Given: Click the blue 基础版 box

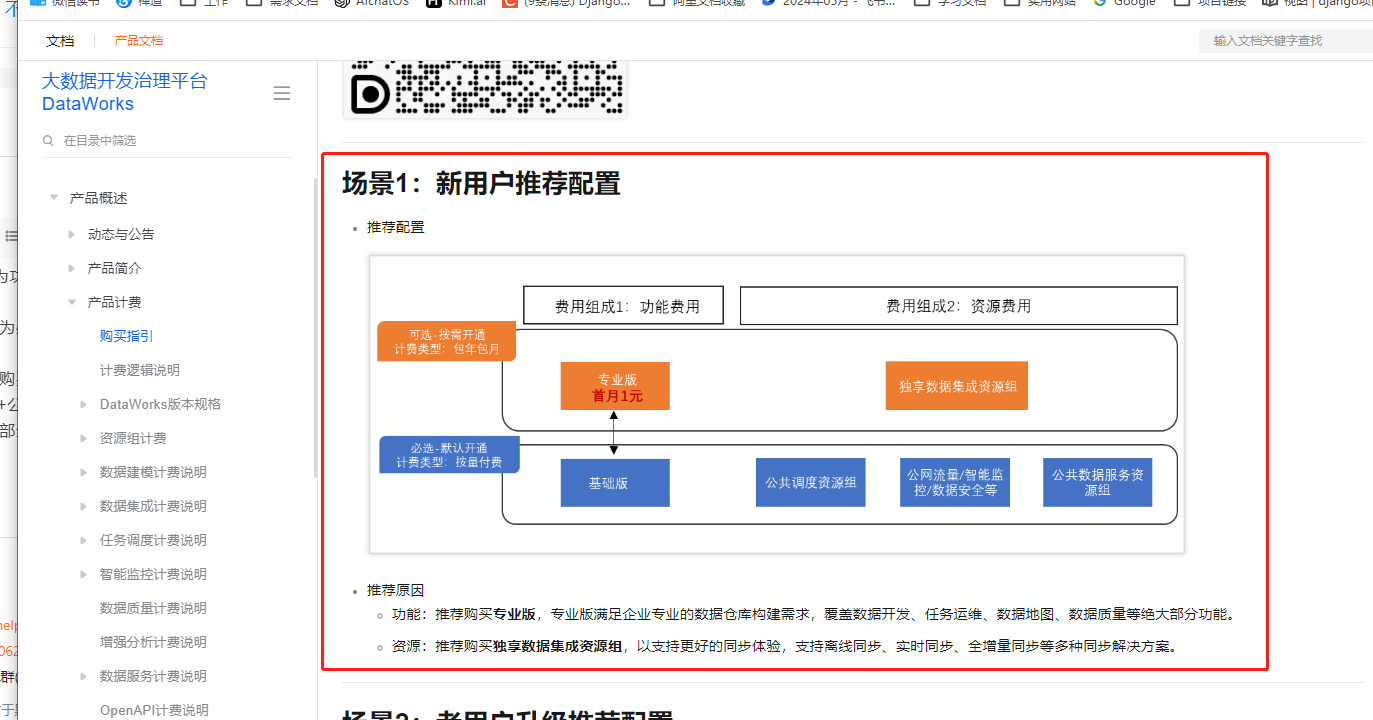Looking at the screenshot, I should tap(615, 483).
